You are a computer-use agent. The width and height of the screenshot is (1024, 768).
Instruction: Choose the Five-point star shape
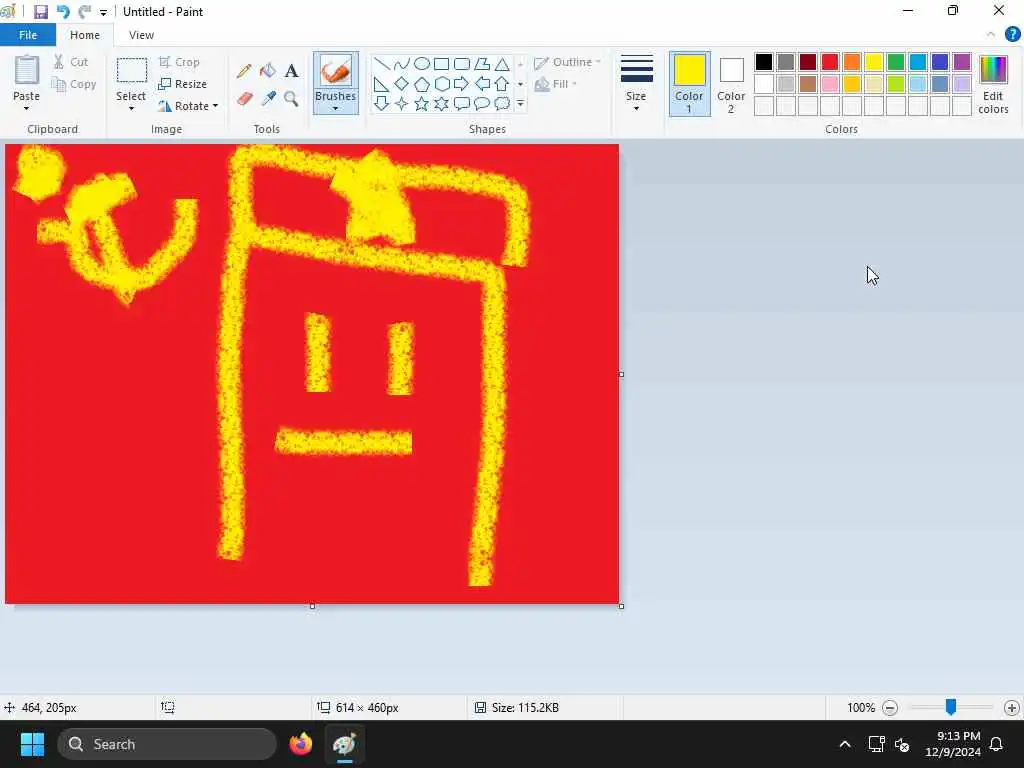click(422, 103)
